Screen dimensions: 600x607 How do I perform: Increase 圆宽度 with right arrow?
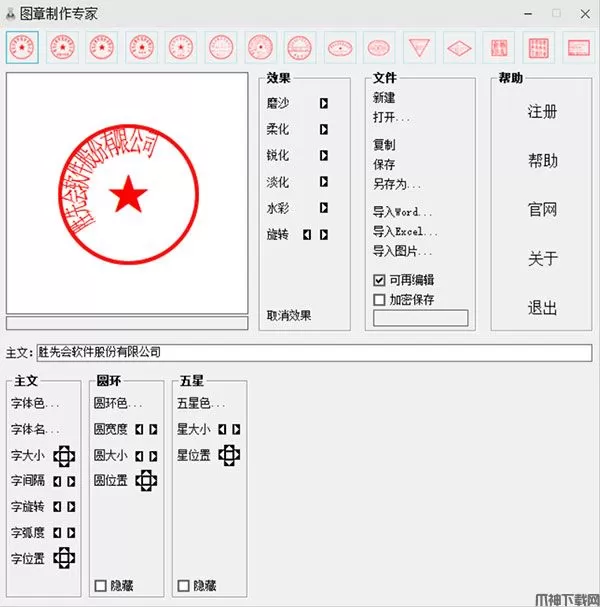tap(153, 429)
